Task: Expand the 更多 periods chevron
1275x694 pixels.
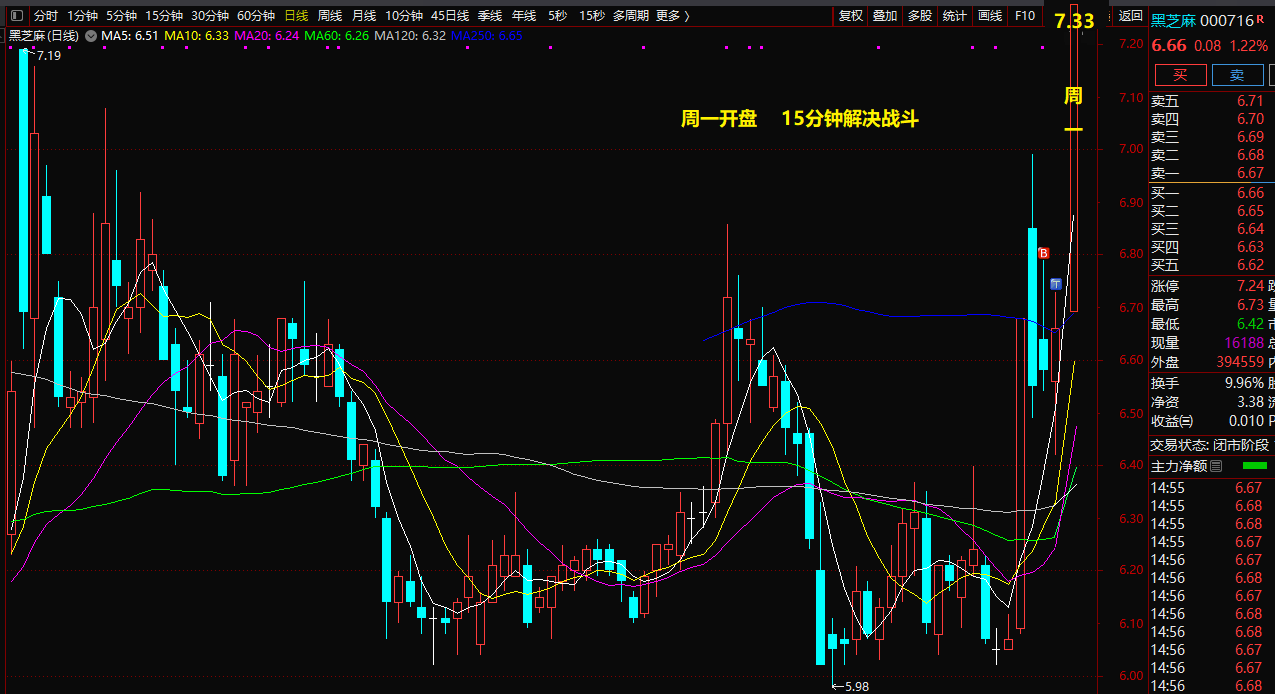Action: pyautogui.click(x=687, y=16)
